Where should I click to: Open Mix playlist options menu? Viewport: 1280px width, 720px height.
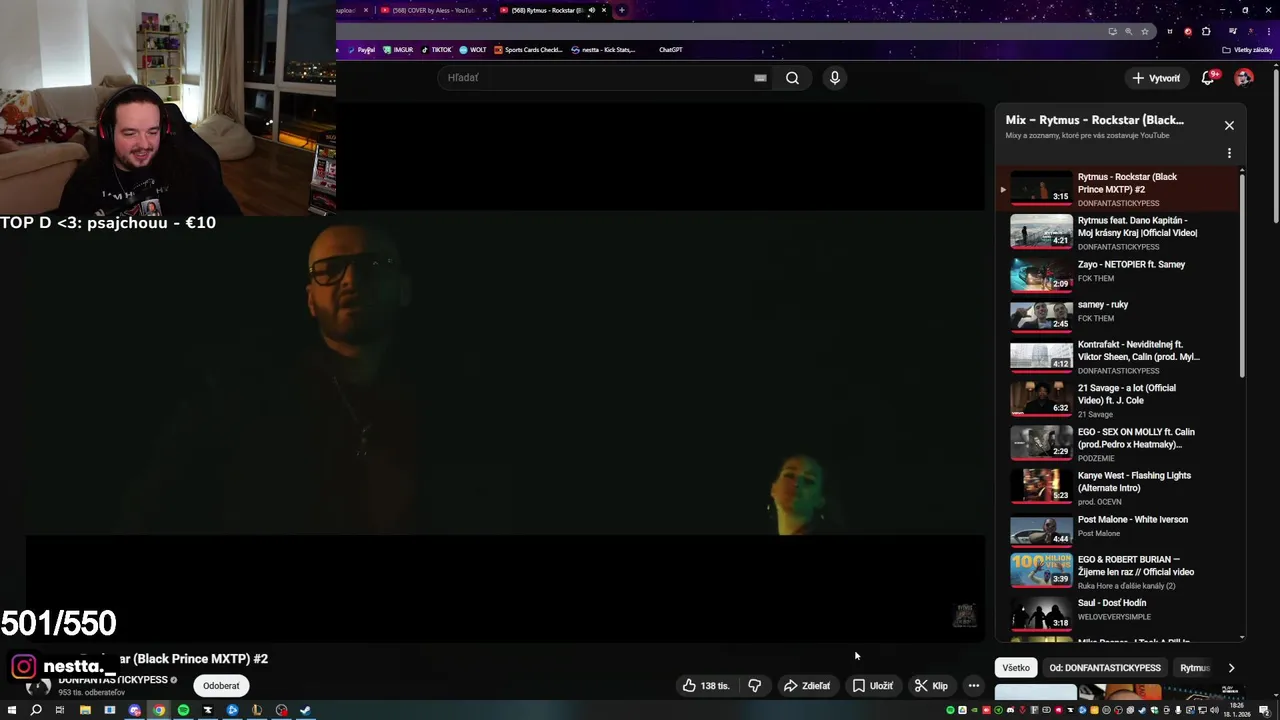pyautogui.click(x=1229, y=153)
